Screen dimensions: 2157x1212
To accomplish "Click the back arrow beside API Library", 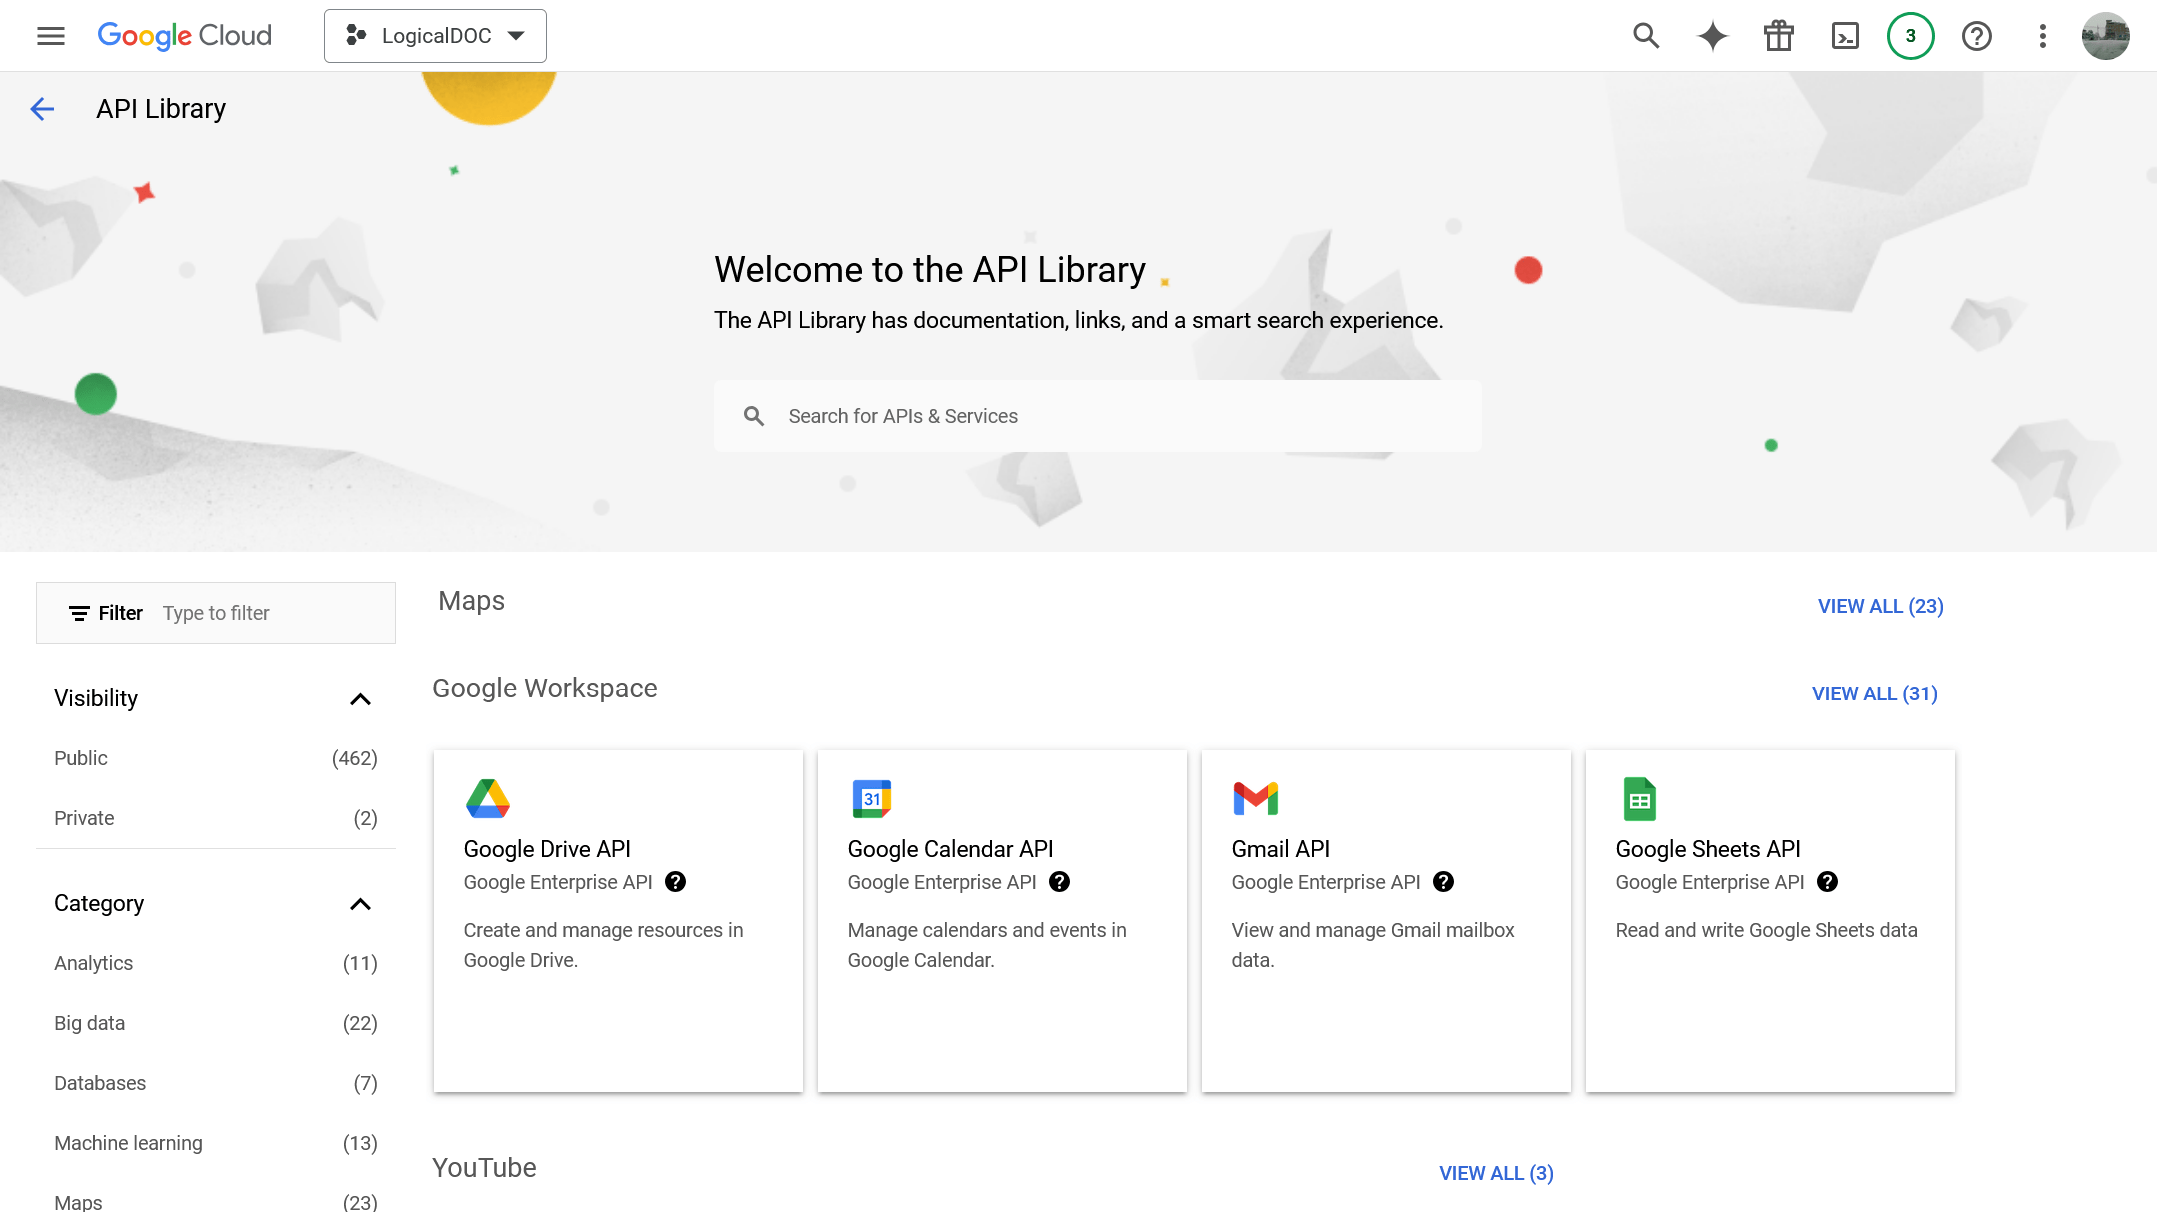I will 42,109.
